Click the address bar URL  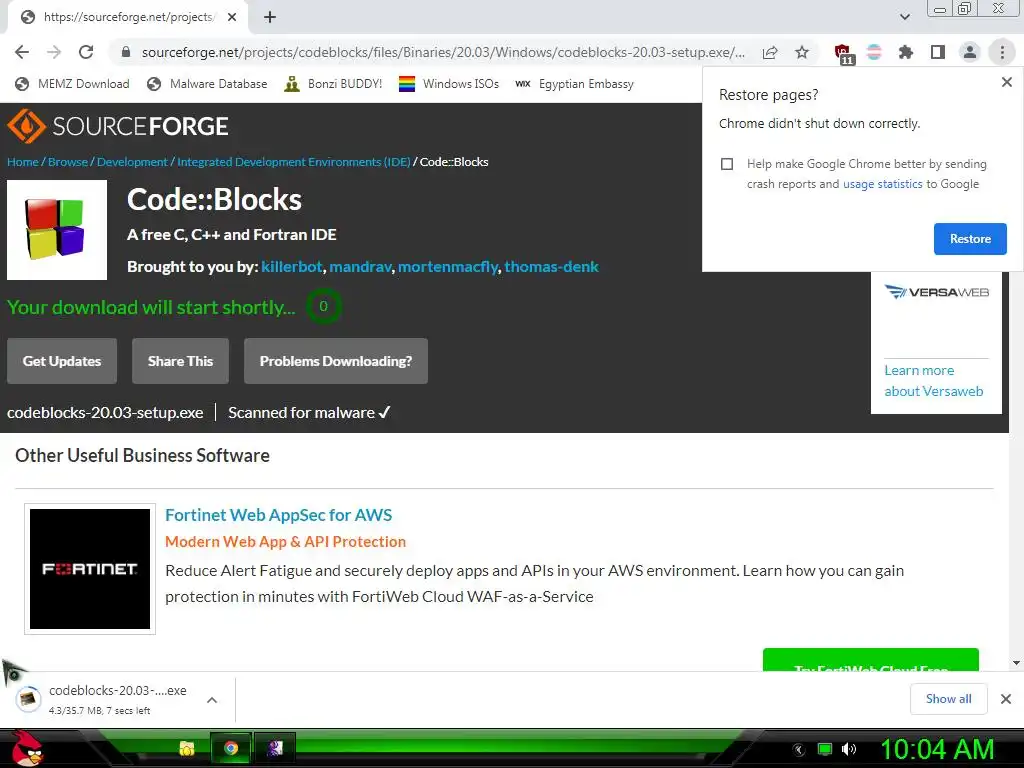click(443, 52)
